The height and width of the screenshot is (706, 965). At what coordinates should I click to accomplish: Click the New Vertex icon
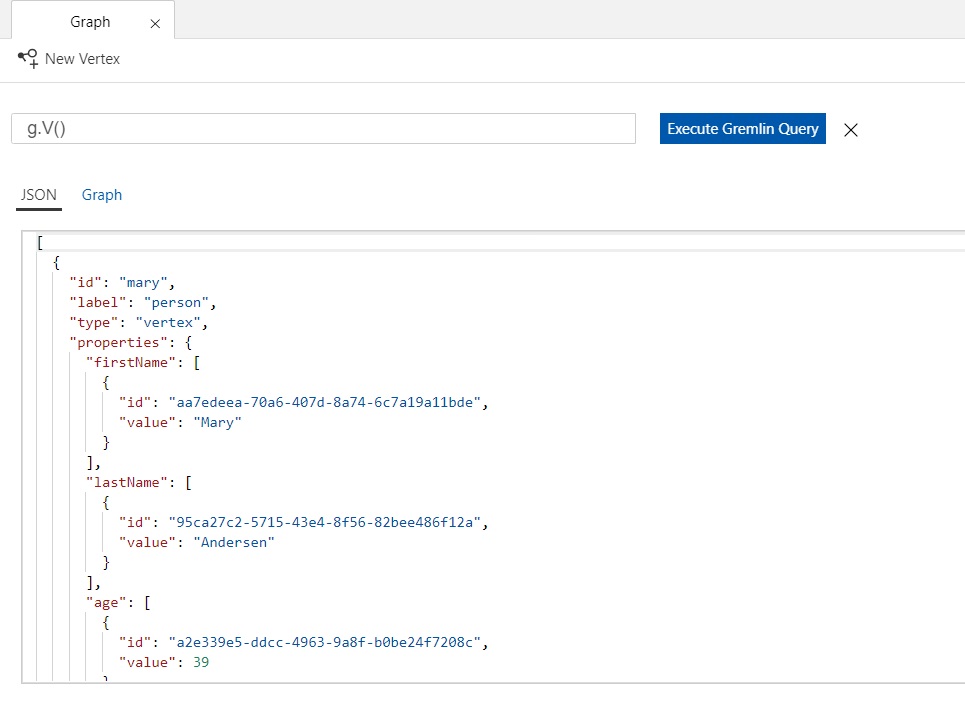[x=28, y=58]
